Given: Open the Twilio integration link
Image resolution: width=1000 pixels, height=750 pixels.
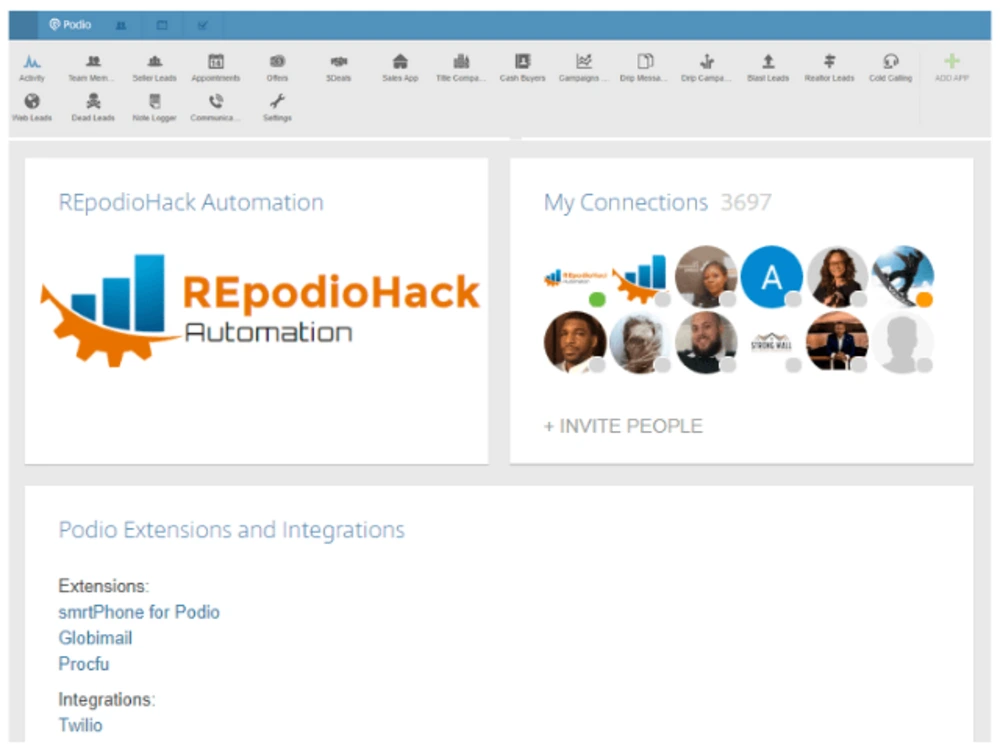Looking at the screenshot, I should (80, 725).
